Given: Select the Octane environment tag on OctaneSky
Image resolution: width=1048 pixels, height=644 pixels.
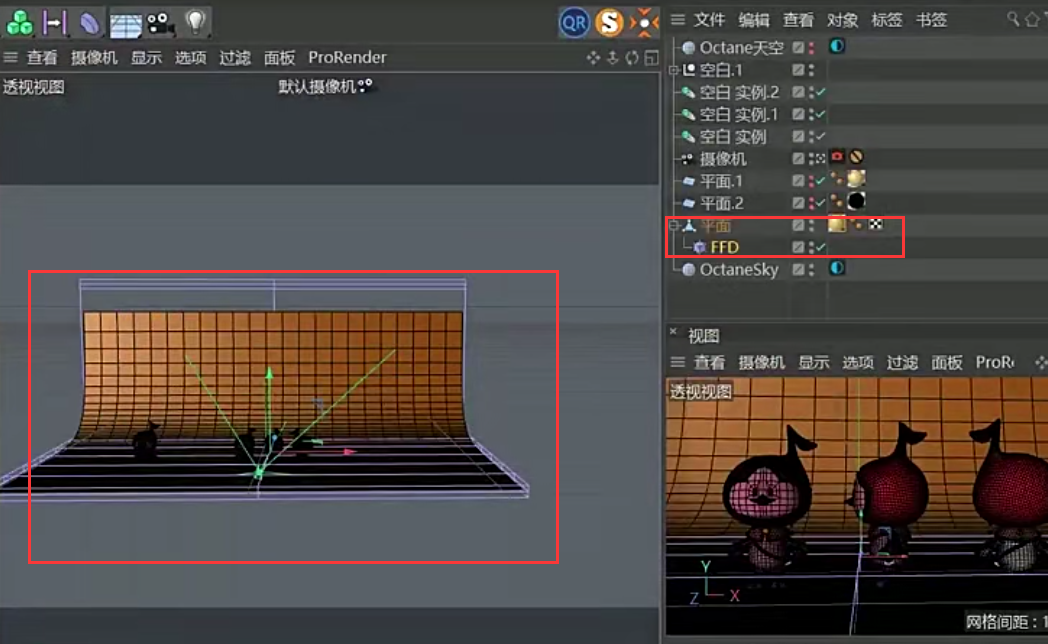Looking at the screenshot, I should [837, 268].
